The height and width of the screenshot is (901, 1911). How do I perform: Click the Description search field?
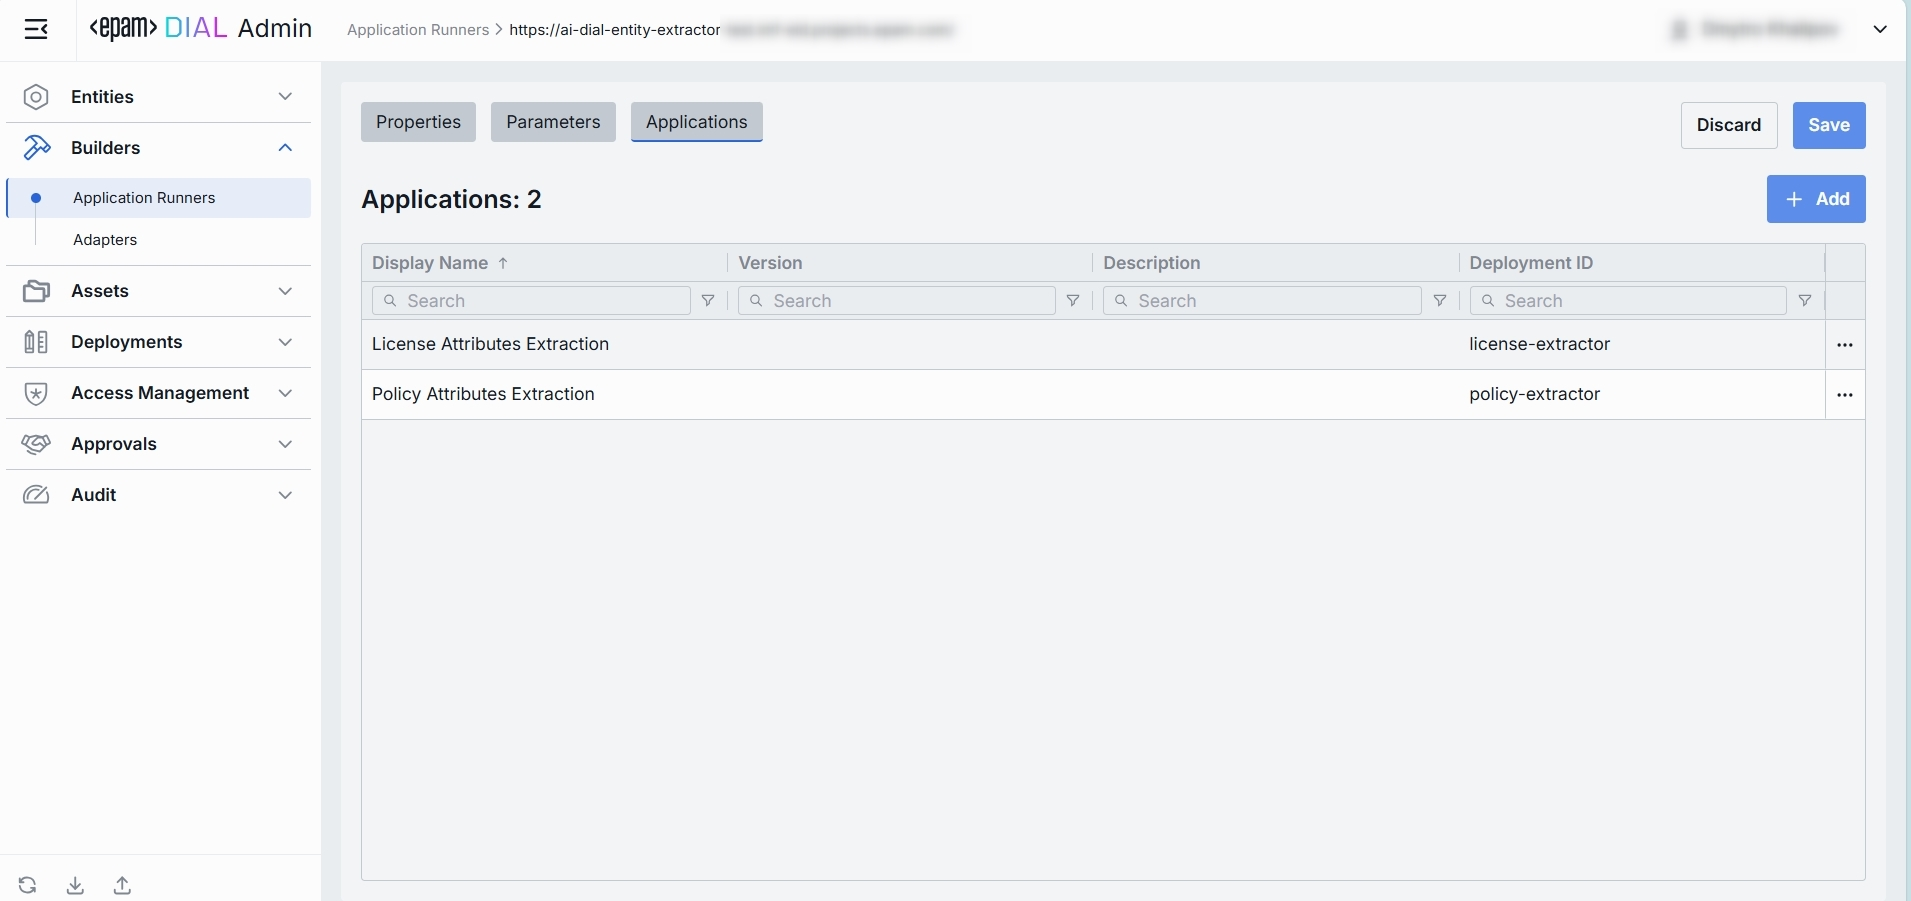tap(1262, 301)
